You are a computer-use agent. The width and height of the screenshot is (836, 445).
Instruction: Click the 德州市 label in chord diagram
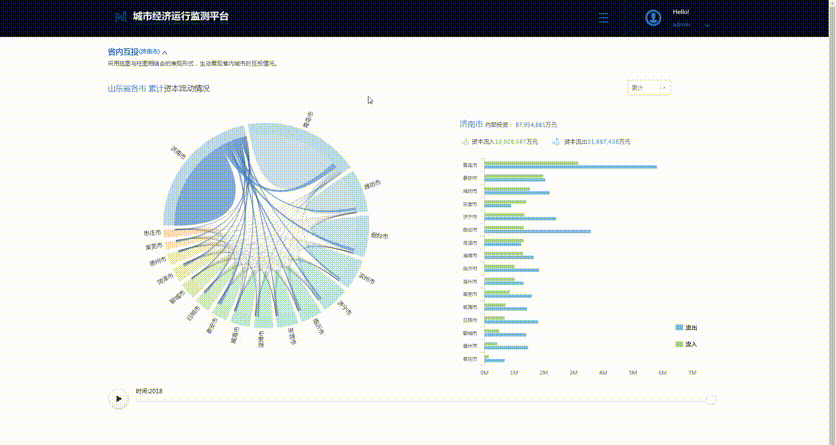point(158,261)
